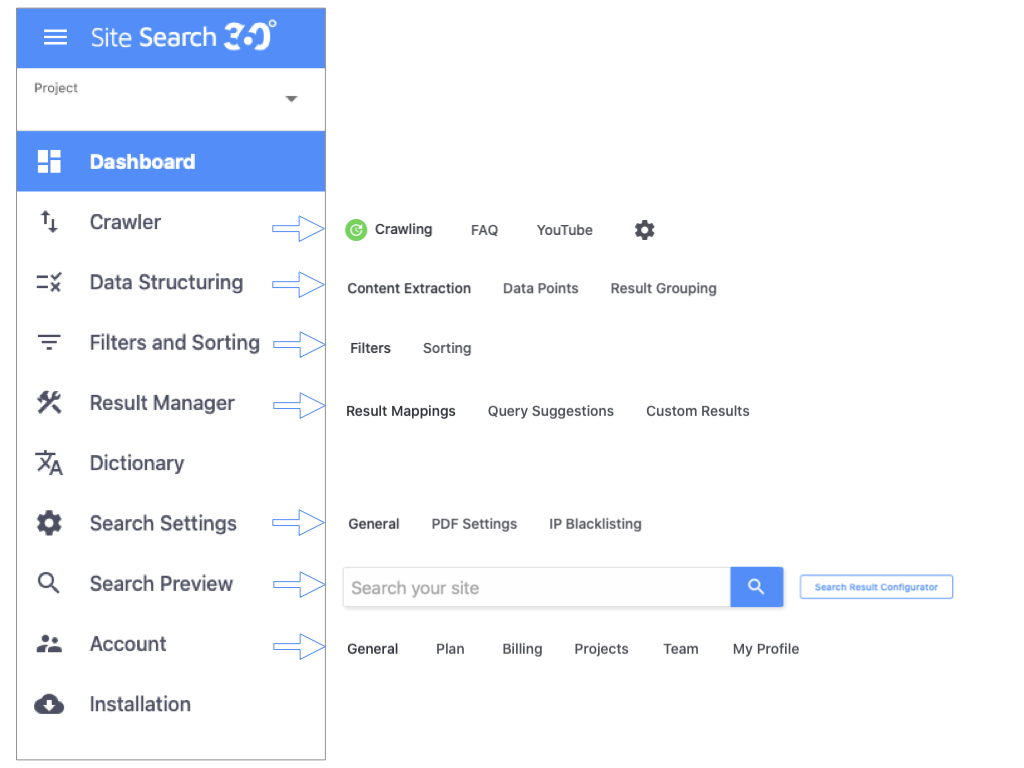Click the blue search button
Viewport: 1024px width, 768px height.
click(757, 587)
